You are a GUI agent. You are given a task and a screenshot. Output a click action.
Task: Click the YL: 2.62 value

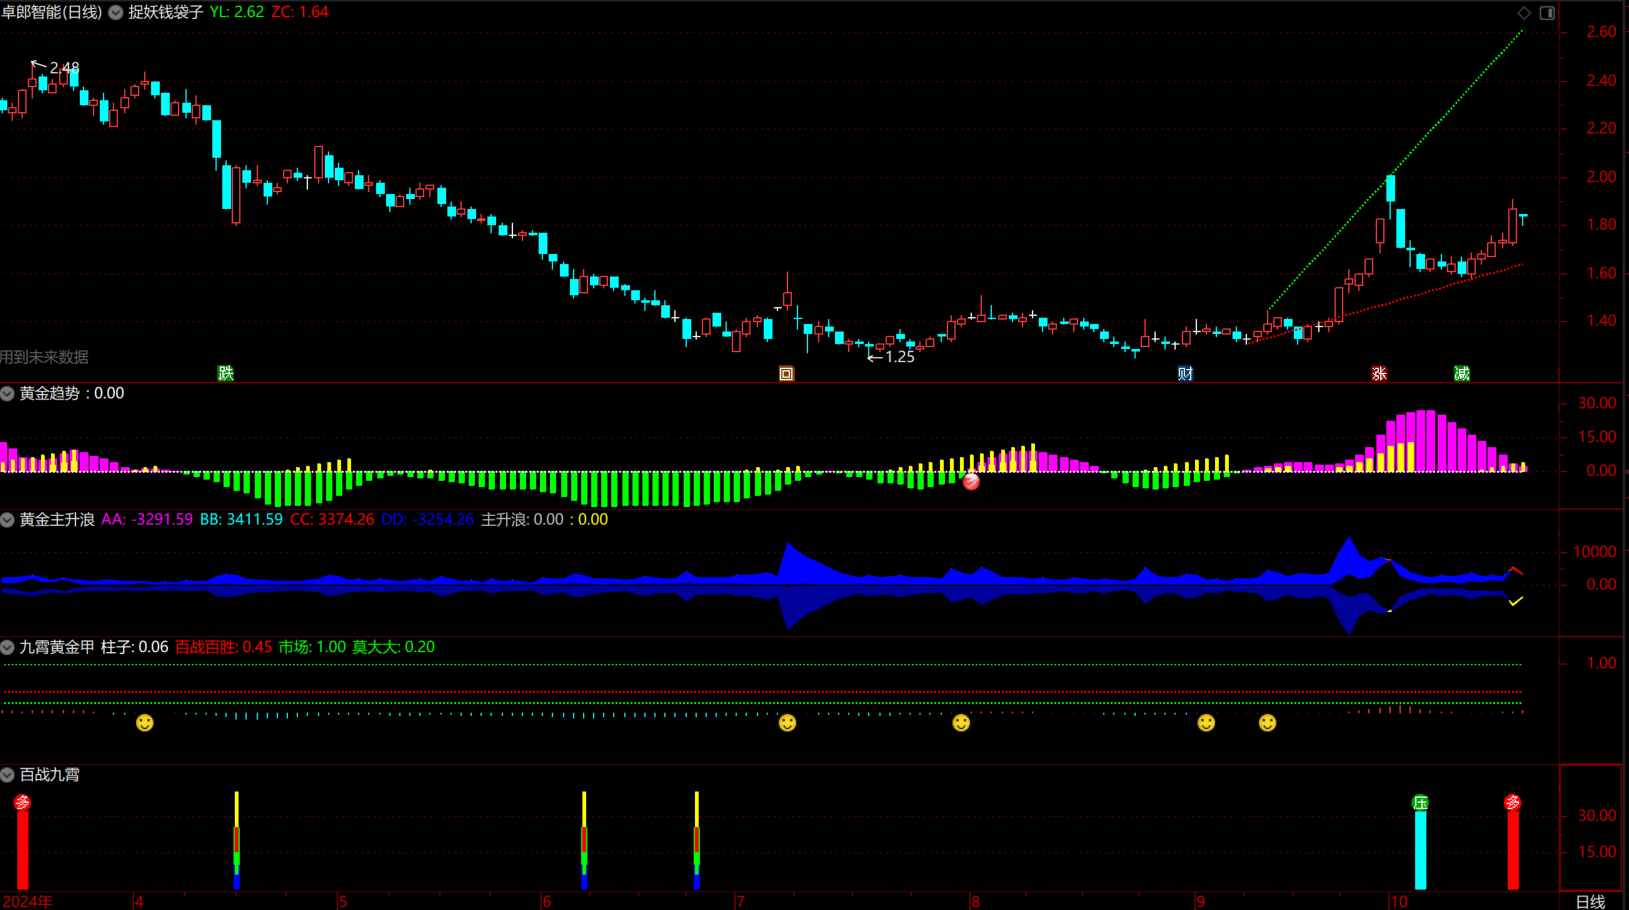237,12
